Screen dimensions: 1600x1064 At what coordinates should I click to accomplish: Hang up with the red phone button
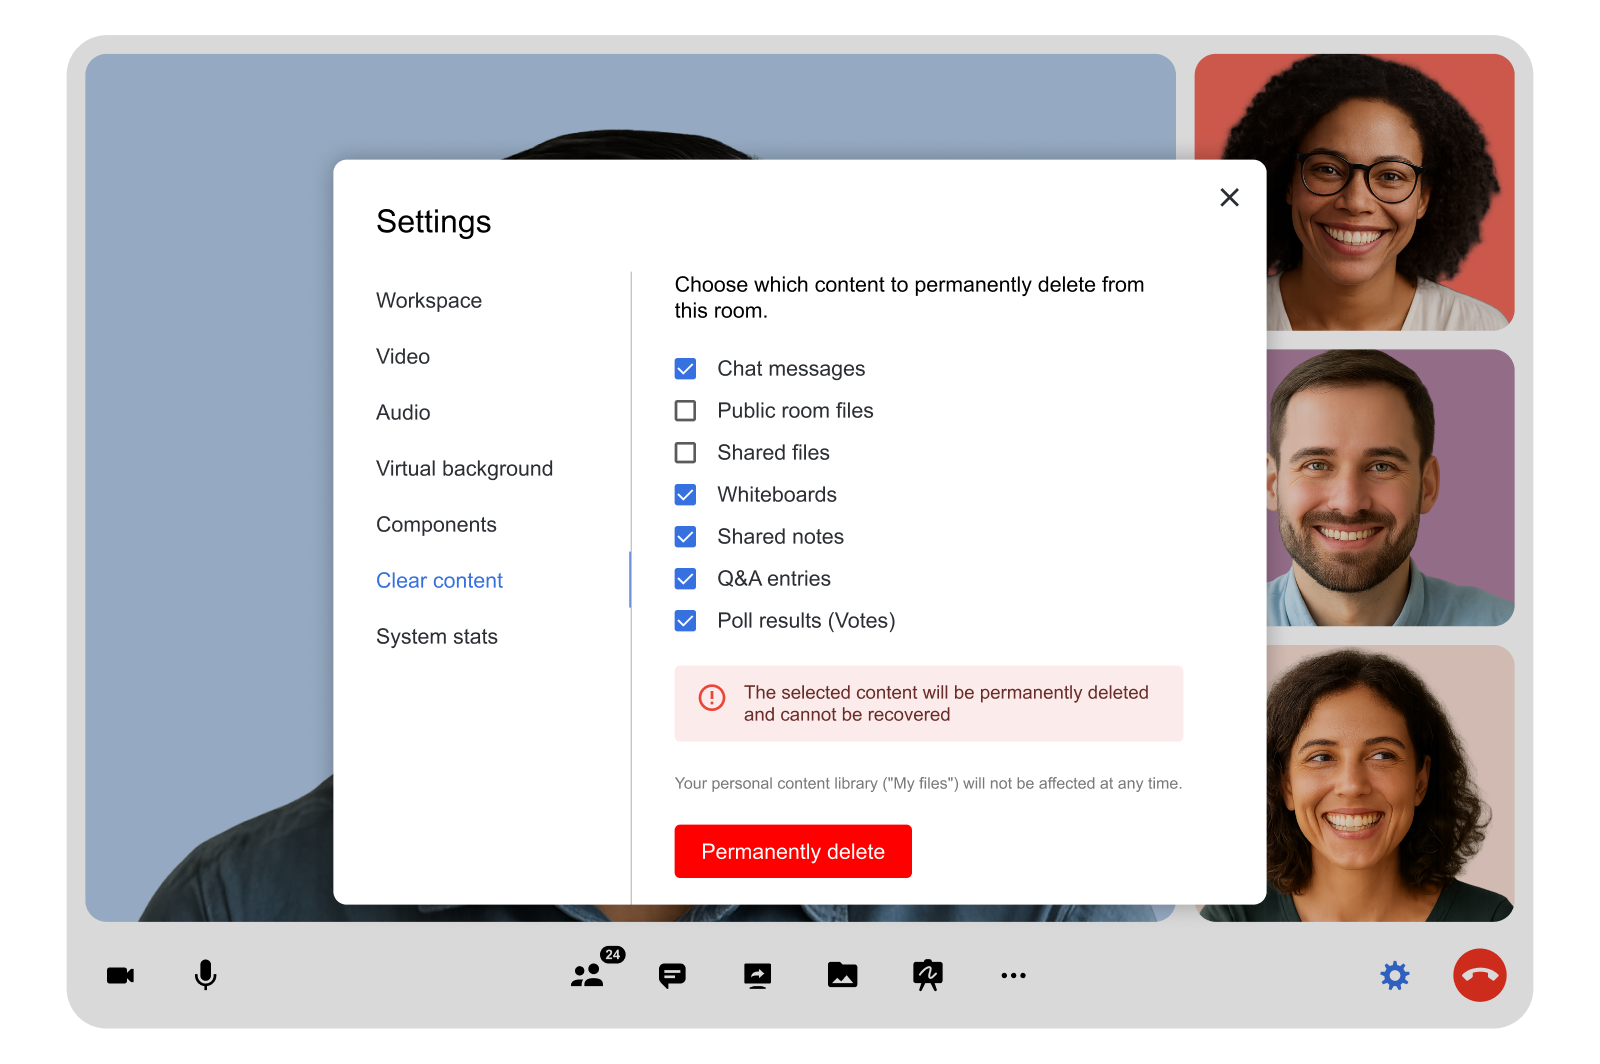click(1479, 975)
